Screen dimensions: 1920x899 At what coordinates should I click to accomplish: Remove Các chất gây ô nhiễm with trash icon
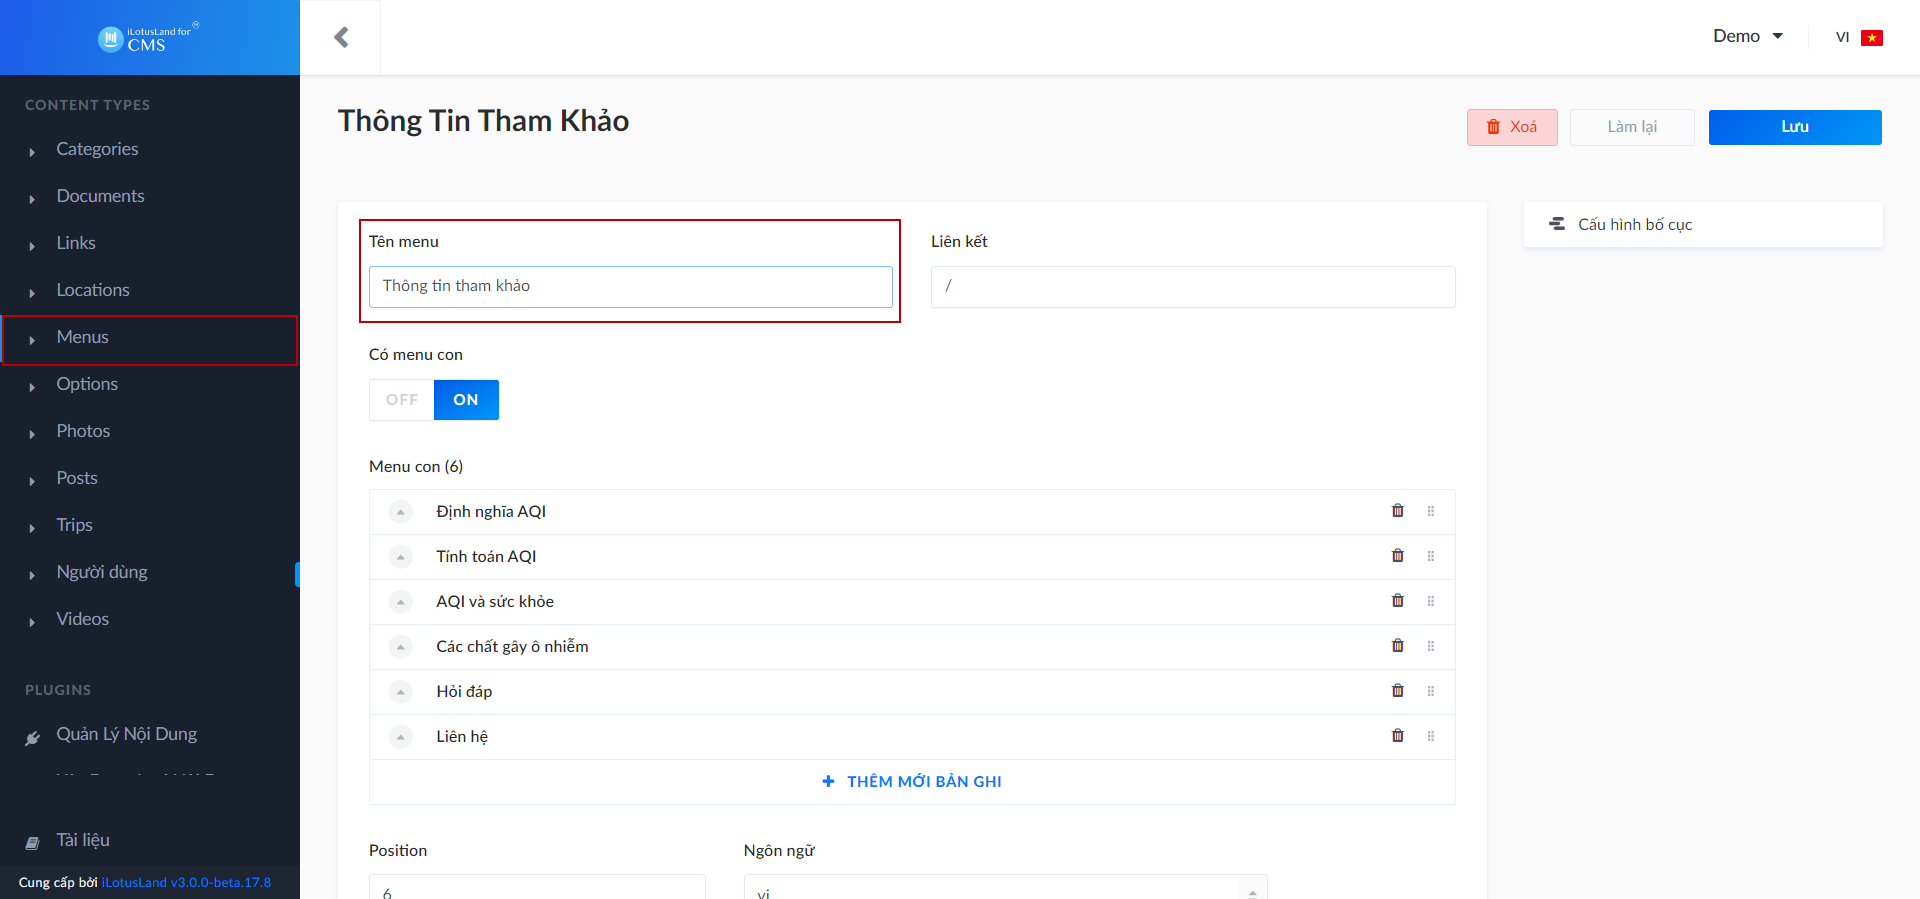[1398, 646]
